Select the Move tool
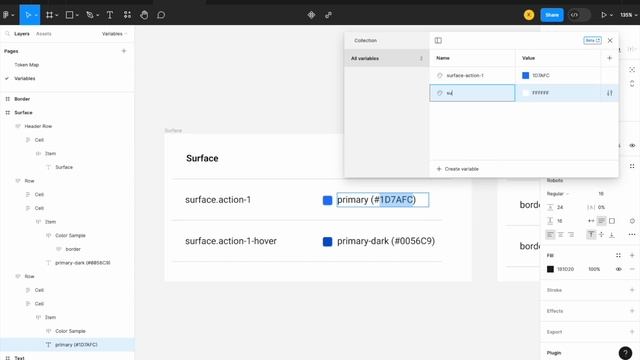 [28, 15]
